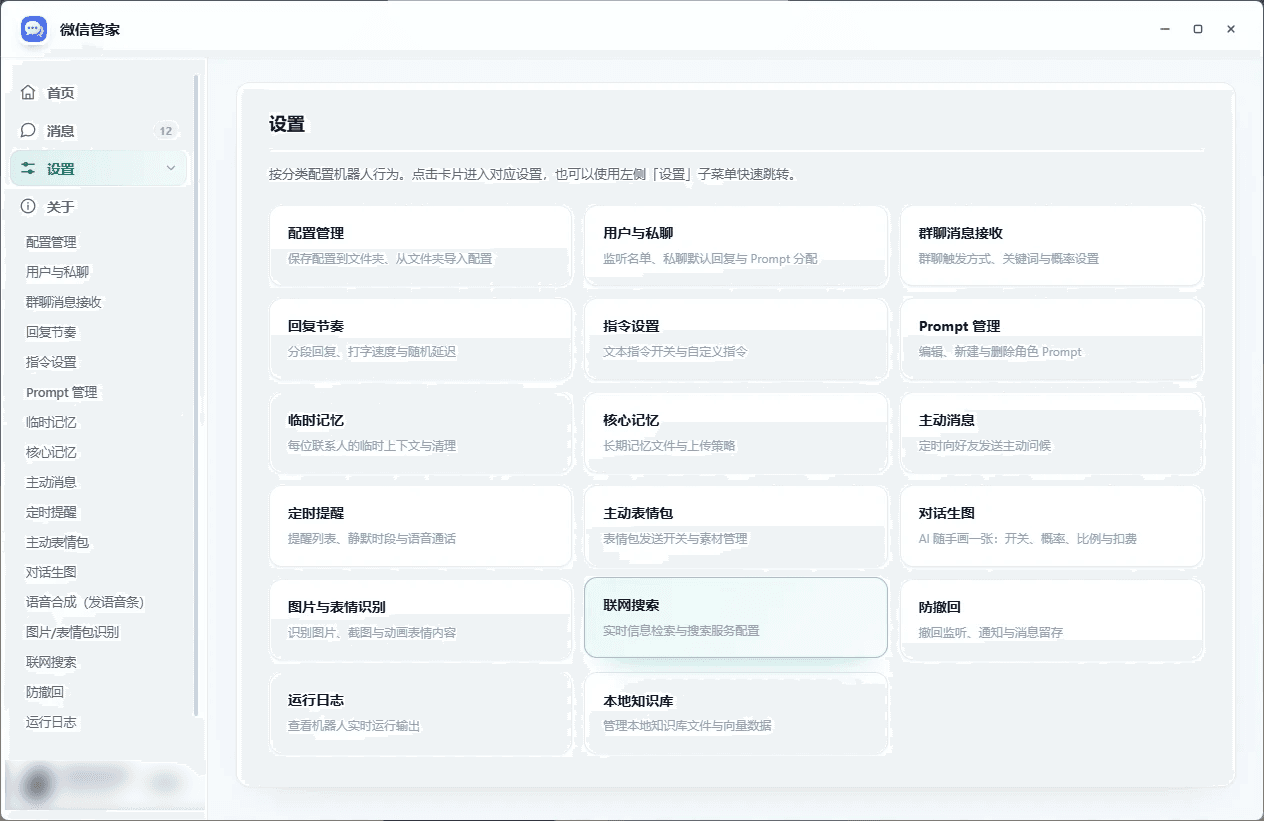
Task: Go to 临时记忆 submenu item
Action: [51, 422]
